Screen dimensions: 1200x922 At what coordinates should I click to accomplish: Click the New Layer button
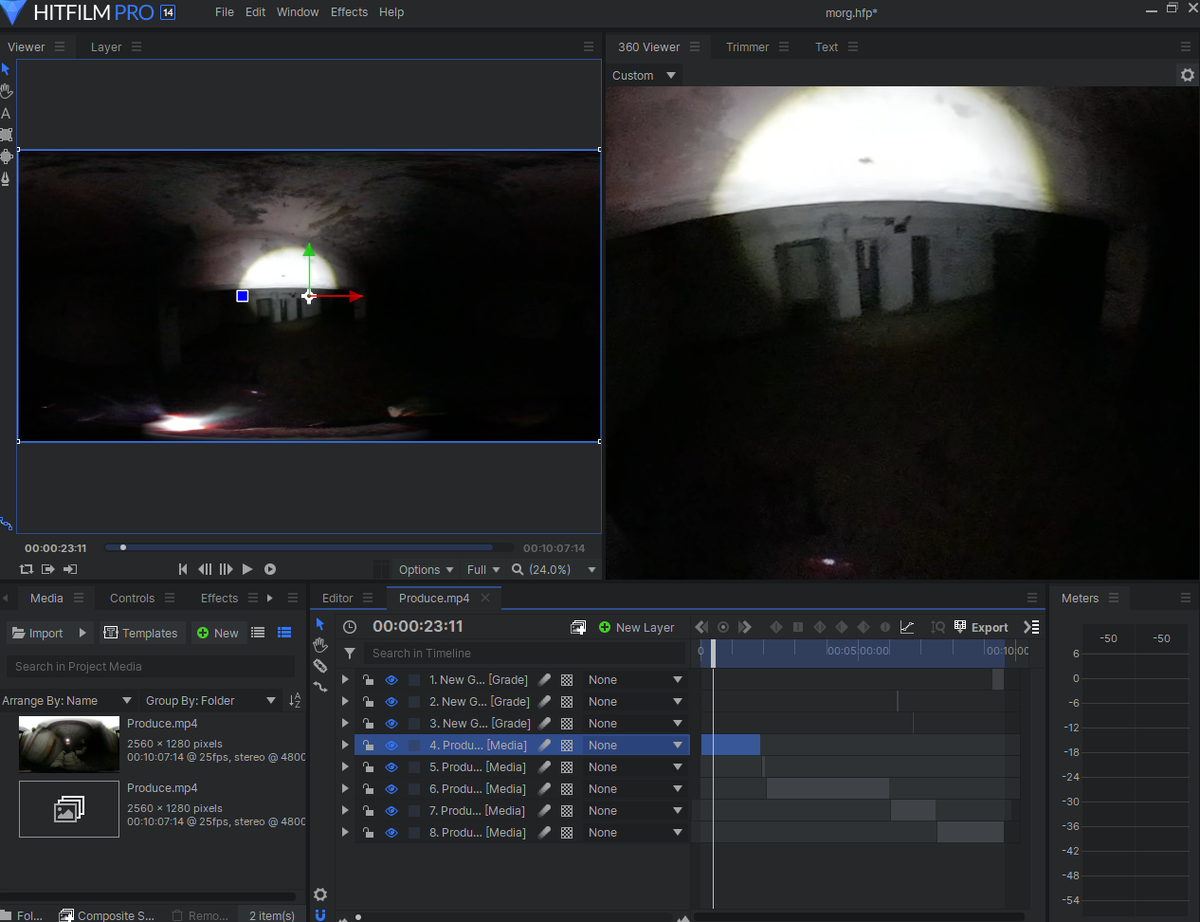(x=636, y=627)
